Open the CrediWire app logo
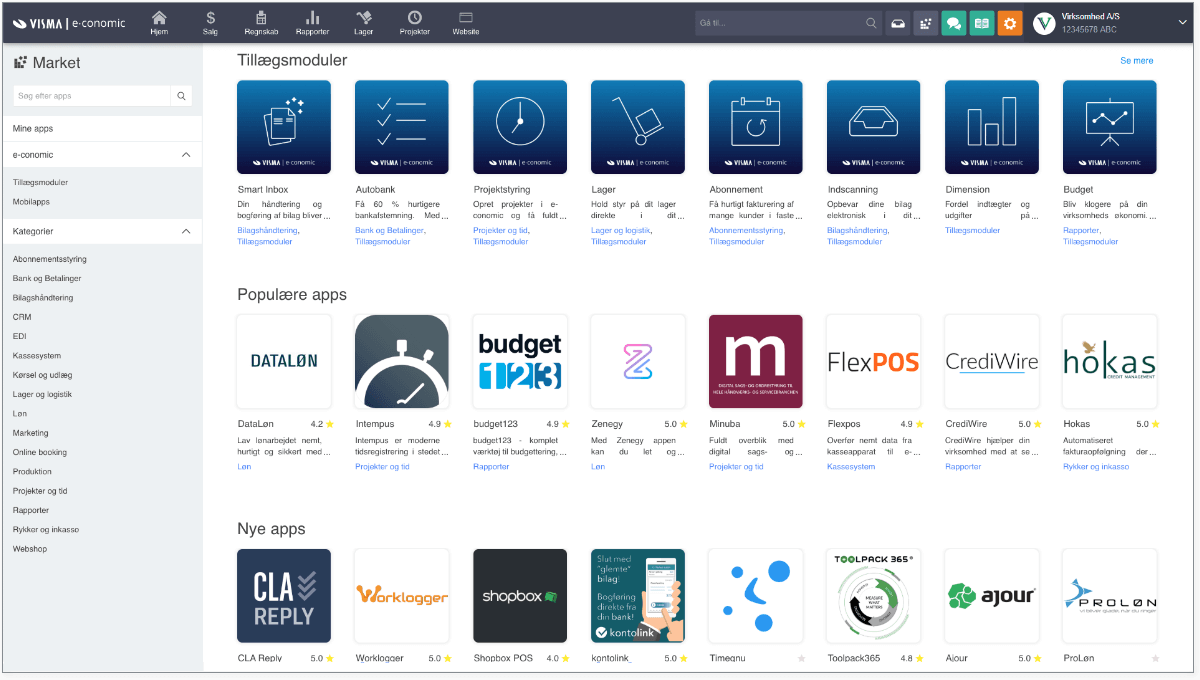This screenshot has width=1200, height=680. [x=992, y=362]
